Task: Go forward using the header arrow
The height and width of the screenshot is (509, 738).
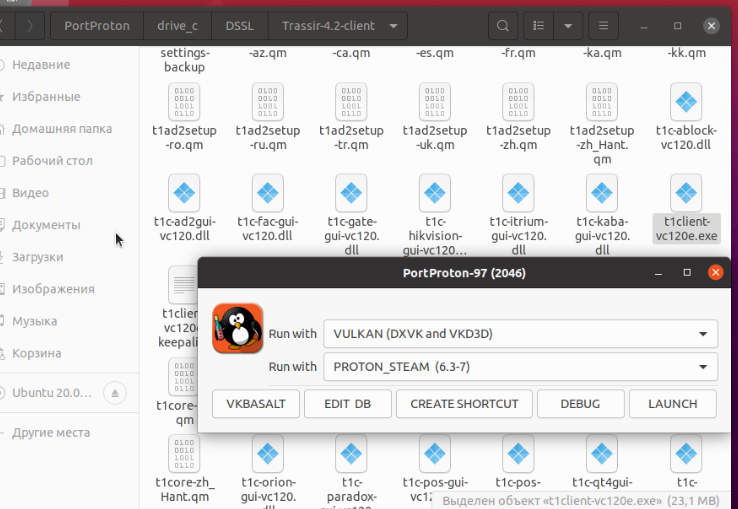Action: (30, 25)
